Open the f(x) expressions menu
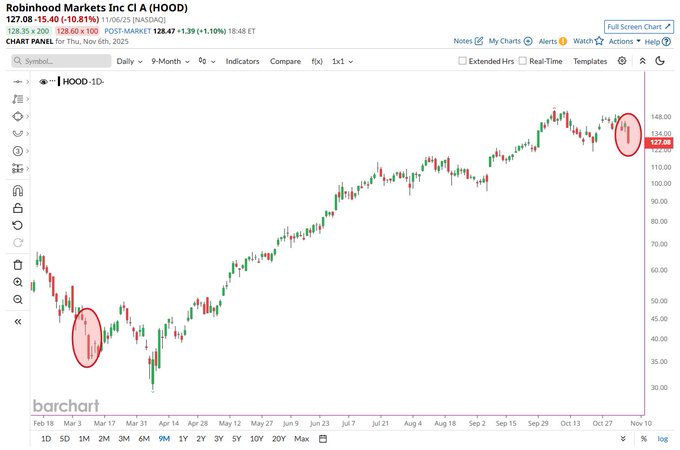Viewport: 680px width, 450px height. click(317, 61)
